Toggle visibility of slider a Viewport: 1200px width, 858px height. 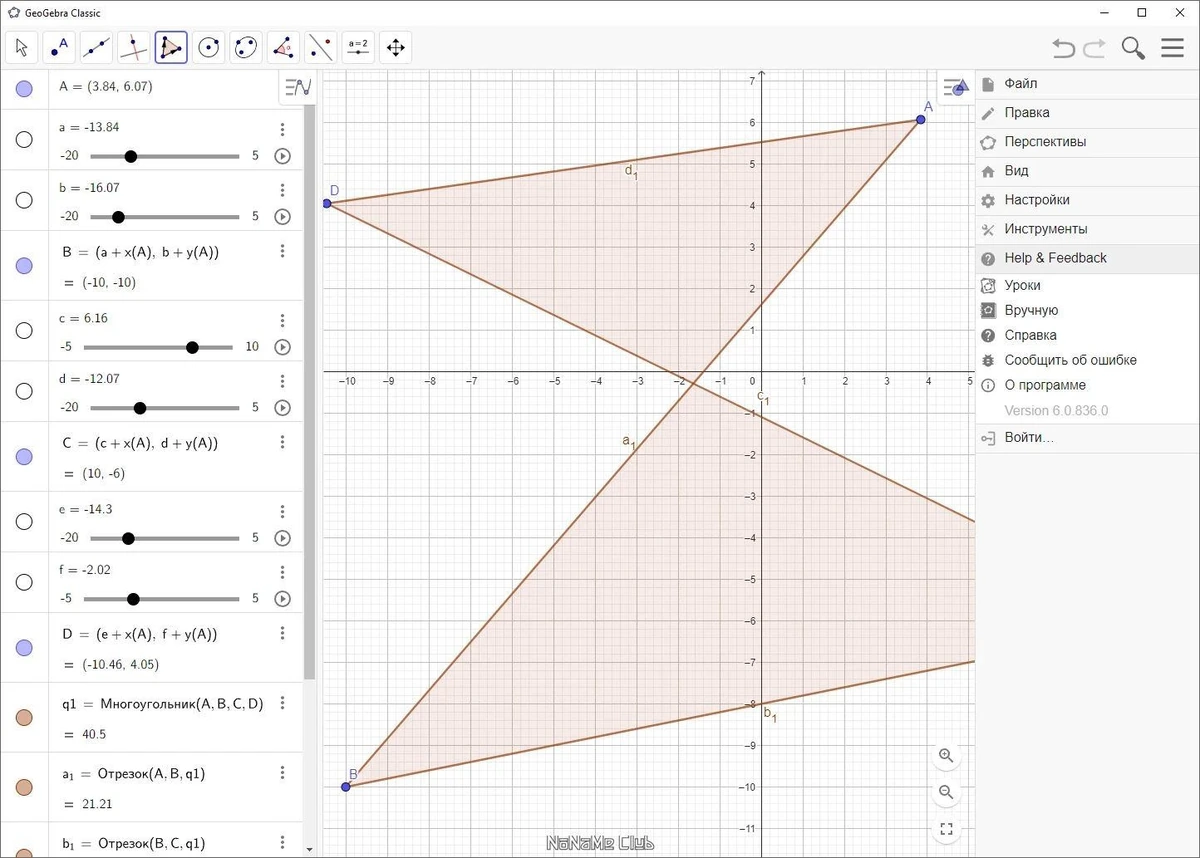coord(24,139)
